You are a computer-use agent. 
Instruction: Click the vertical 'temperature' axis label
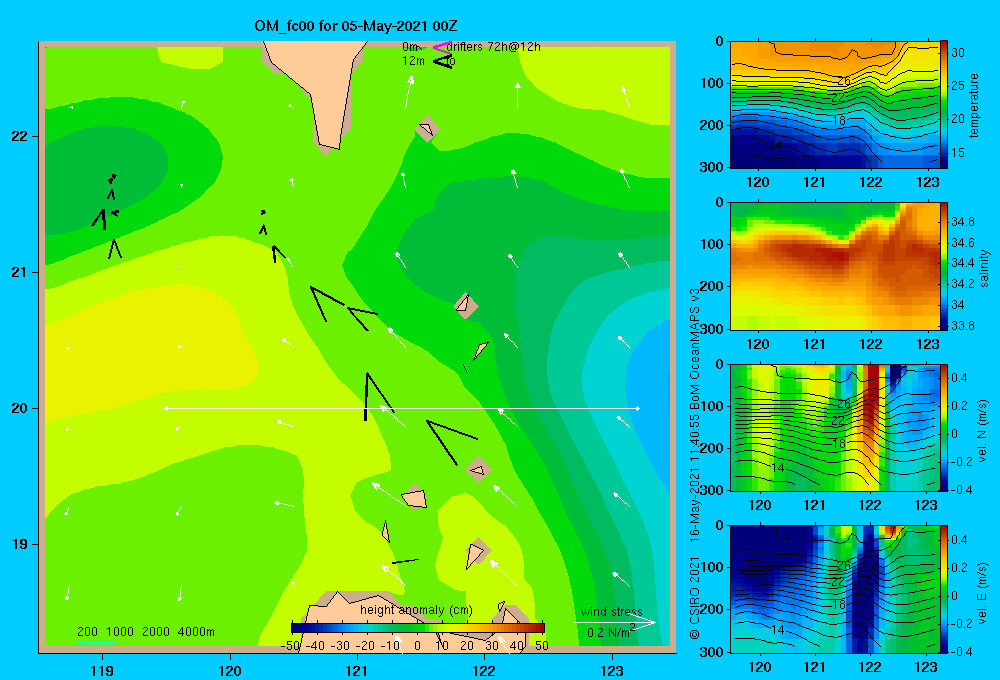click(x=974, y=105)
